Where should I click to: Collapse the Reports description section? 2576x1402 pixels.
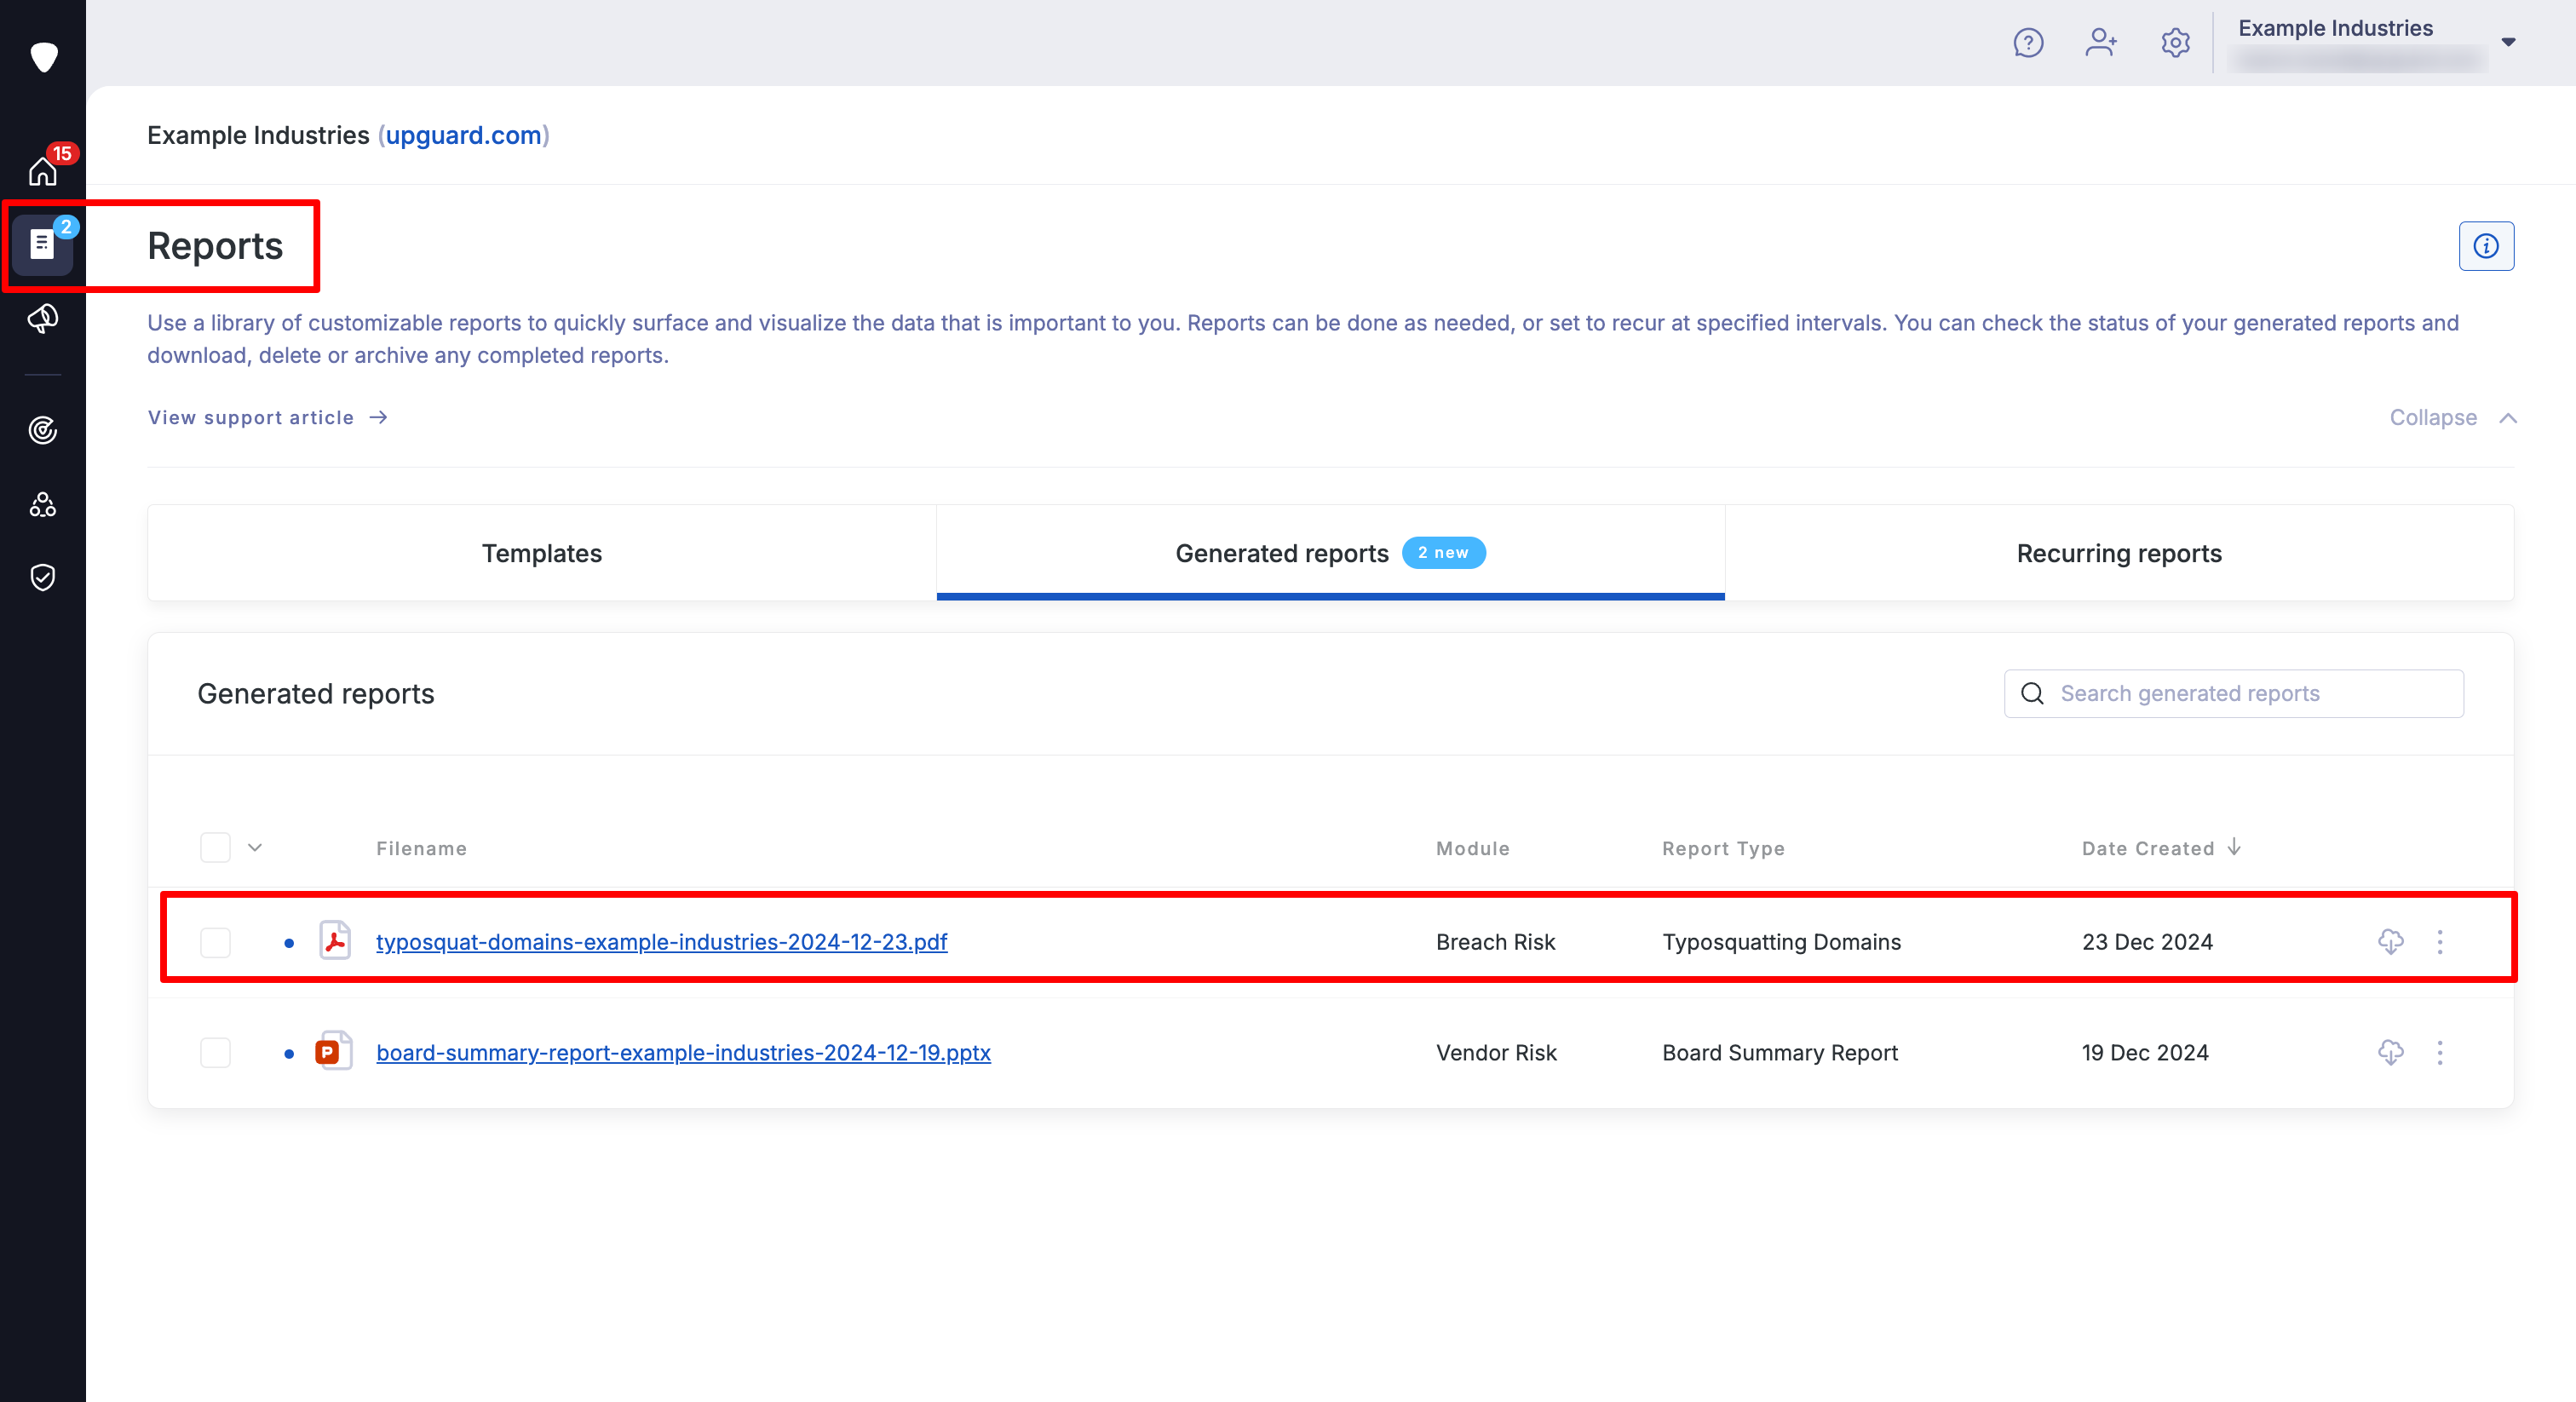tap(2453, 418)
